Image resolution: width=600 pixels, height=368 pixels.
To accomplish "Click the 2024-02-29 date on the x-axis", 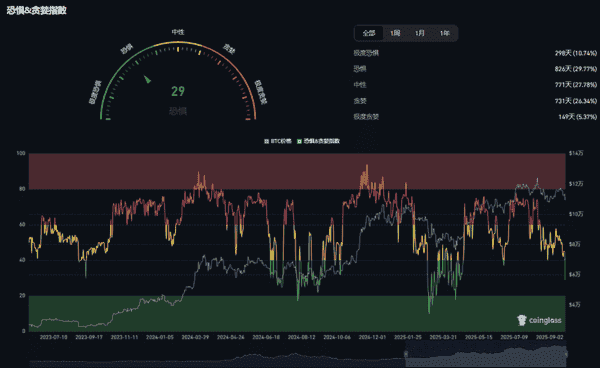I will click(195, 337).
